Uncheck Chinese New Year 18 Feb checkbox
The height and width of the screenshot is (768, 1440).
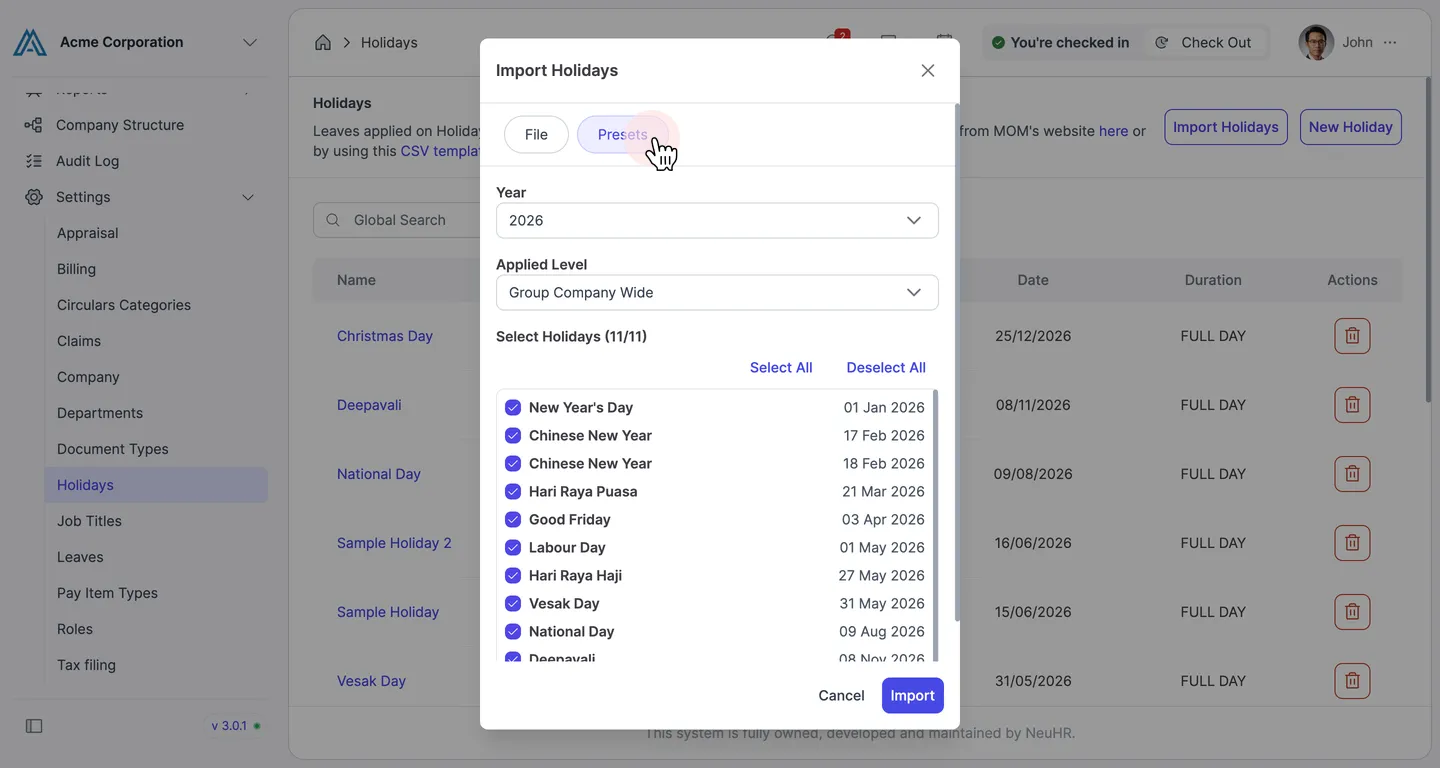point(513,463)
